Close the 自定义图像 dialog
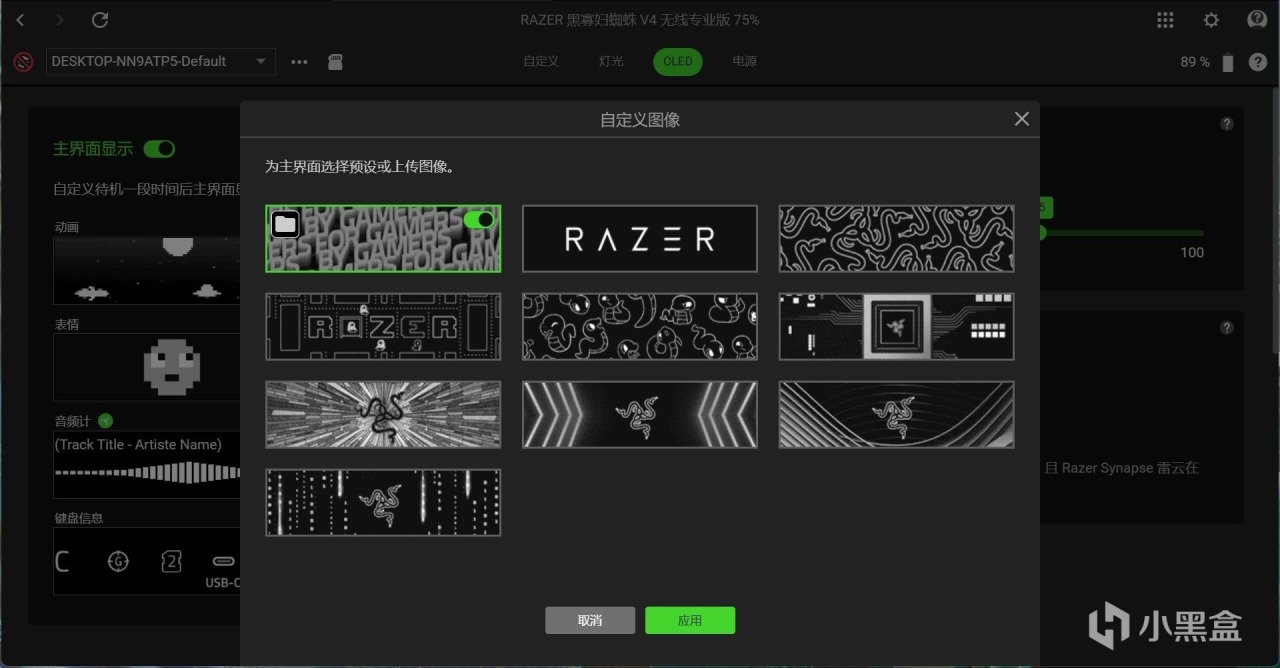Image resolution: width=1280 pixels, height=668 pixels. click(1021, 119)
